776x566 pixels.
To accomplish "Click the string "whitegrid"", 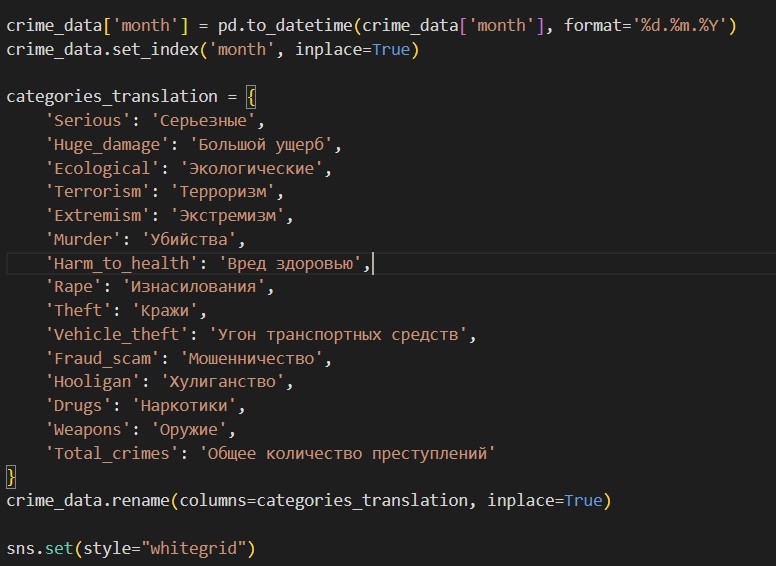I will [194, 549].
